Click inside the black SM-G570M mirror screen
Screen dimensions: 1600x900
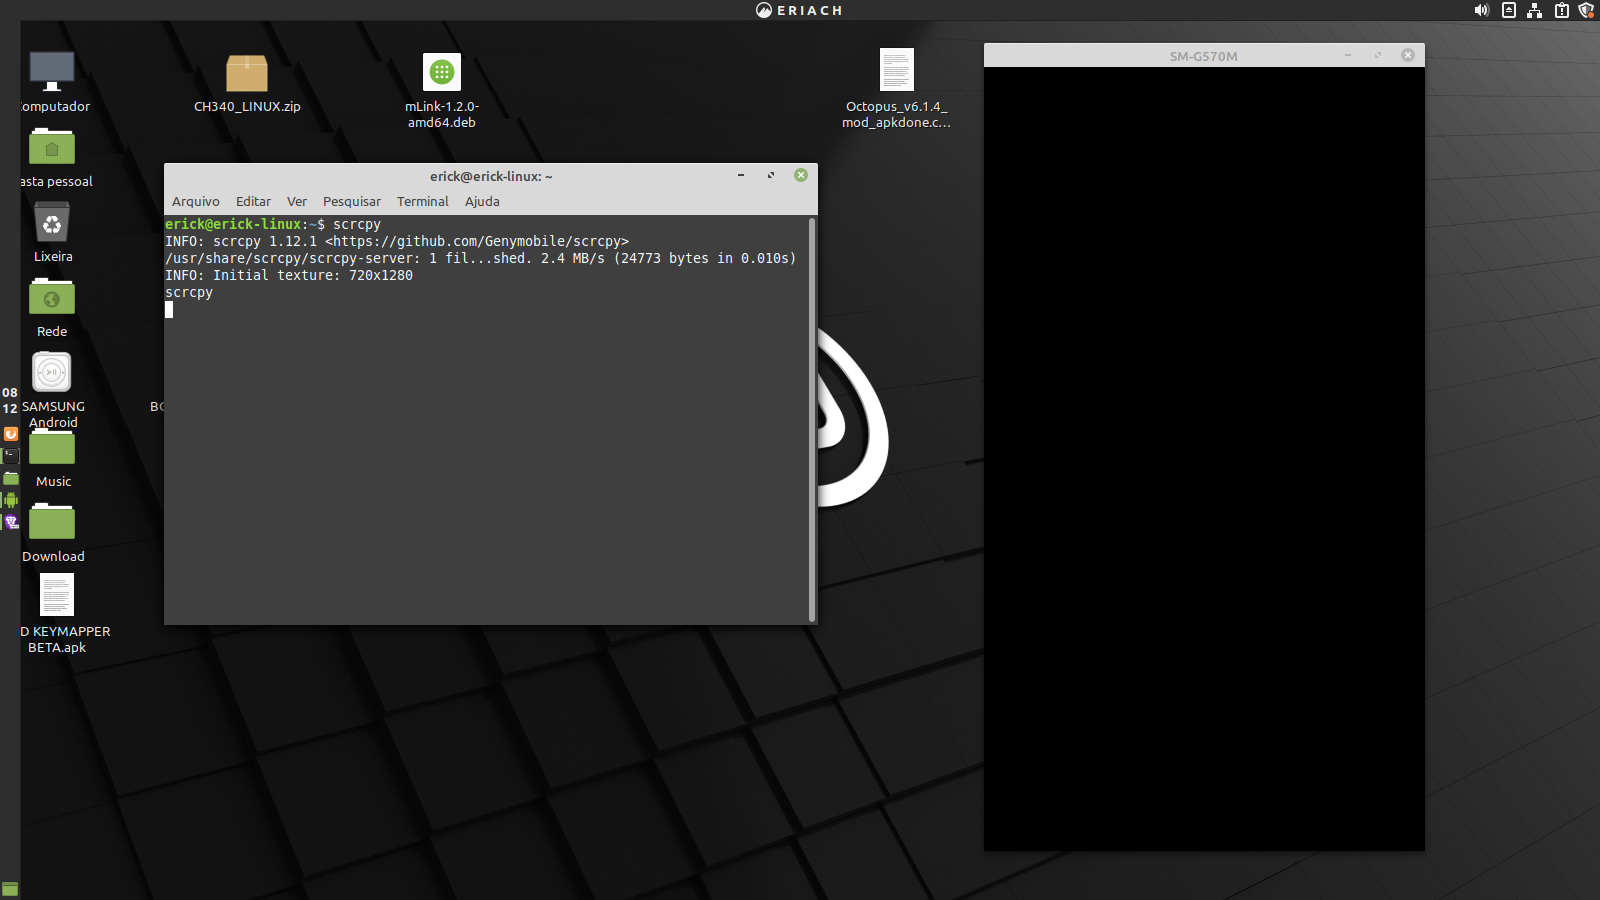tap(1204, 460)
